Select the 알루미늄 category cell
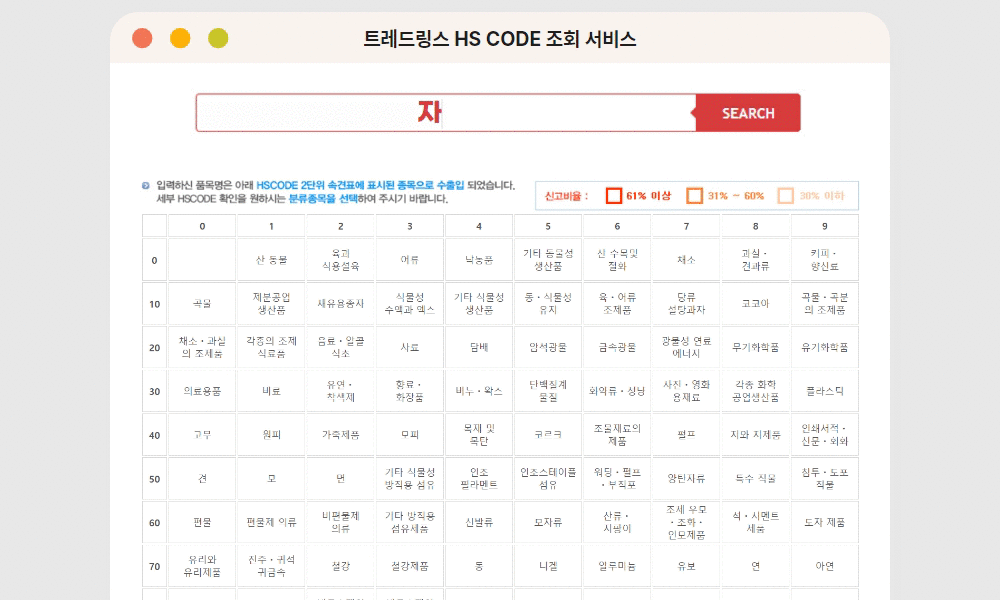The image size is (1000, 600). [x=617, y=566]
